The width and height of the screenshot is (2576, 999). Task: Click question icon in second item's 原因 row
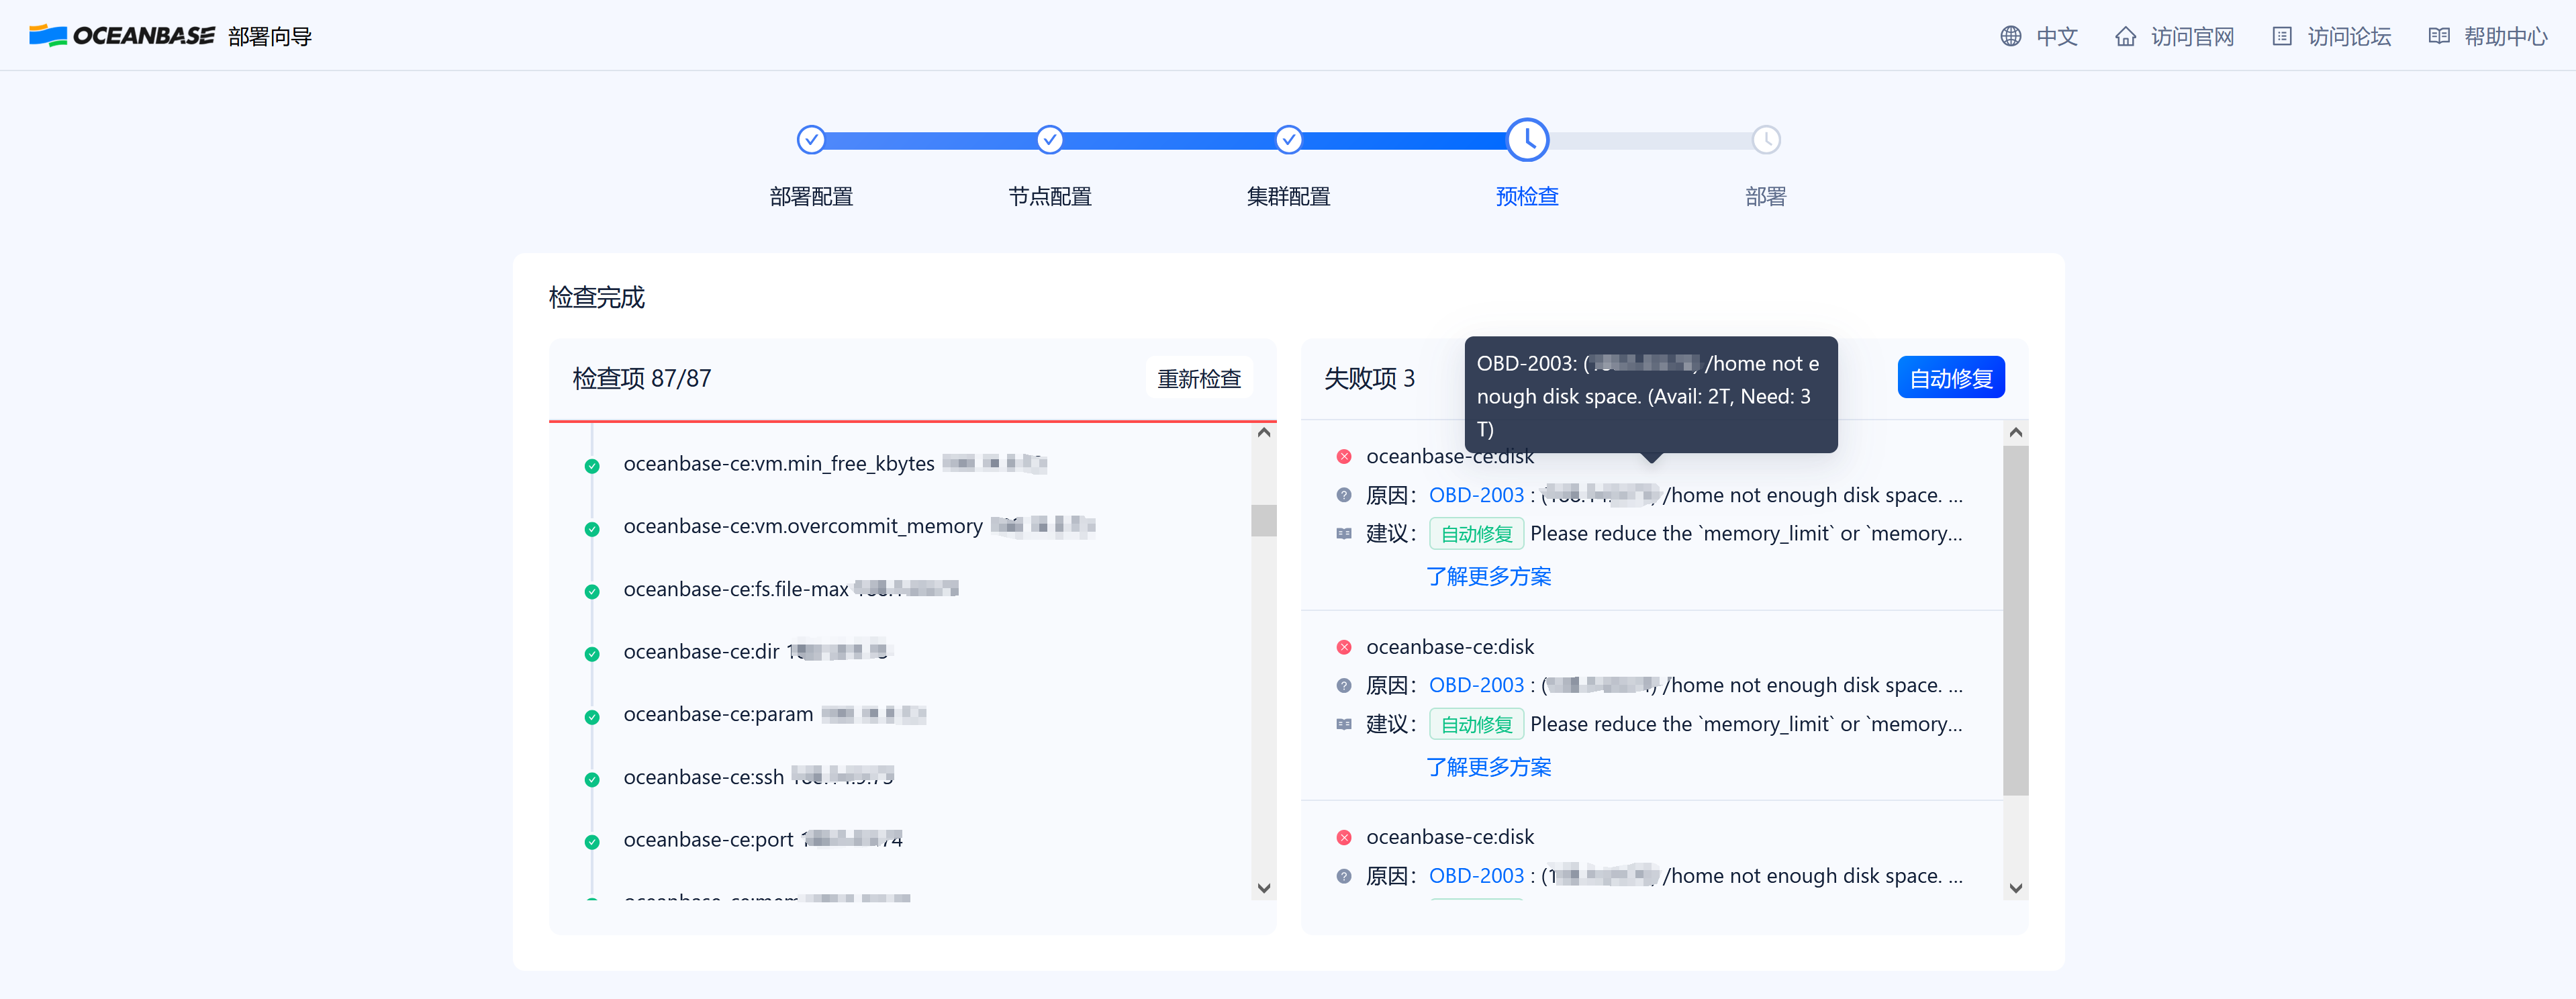1344,685
